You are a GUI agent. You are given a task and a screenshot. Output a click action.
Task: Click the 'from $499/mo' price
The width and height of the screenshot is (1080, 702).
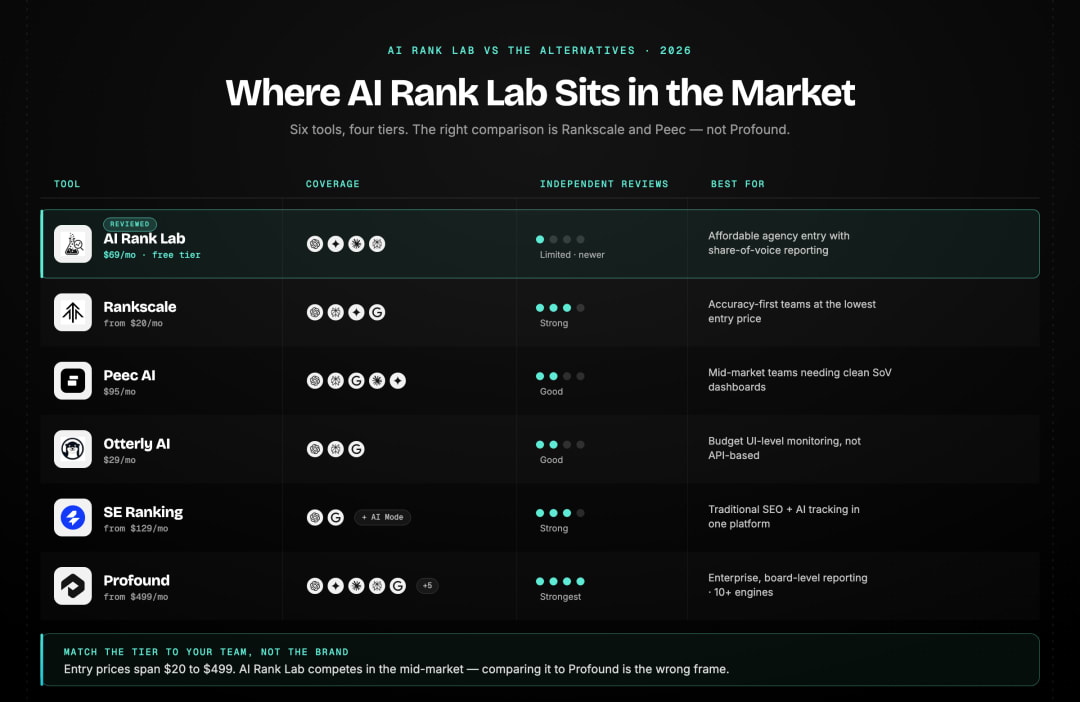coord(136,597)
